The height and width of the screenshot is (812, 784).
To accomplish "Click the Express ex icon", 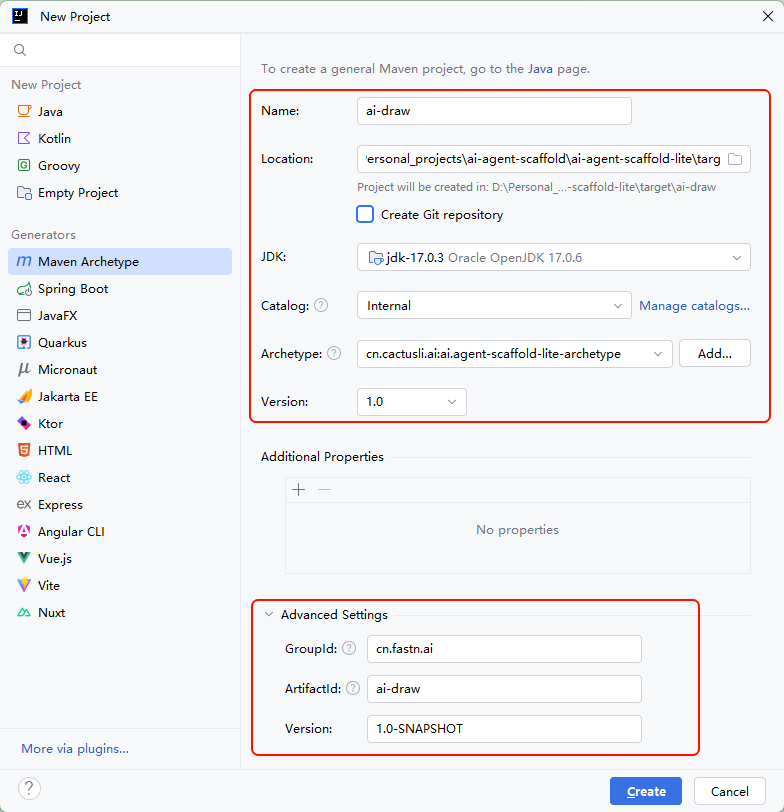I will 24,504.
